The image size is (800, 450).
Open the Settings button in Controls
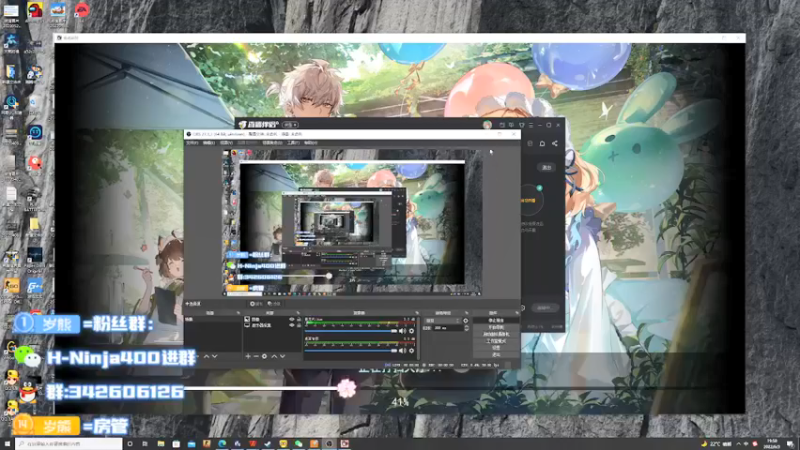point(496,347)
